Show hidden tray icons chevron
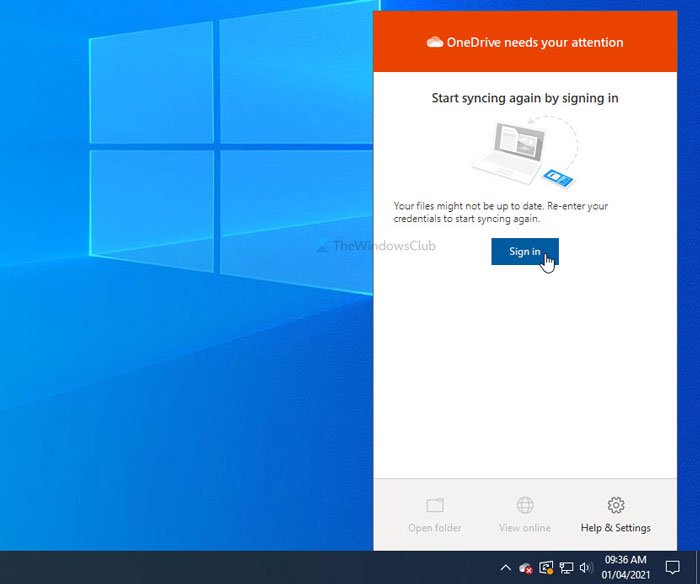Image resolution: width=700 pixels, height=584 pixels. pyautogui.click(x=505, y=568)
